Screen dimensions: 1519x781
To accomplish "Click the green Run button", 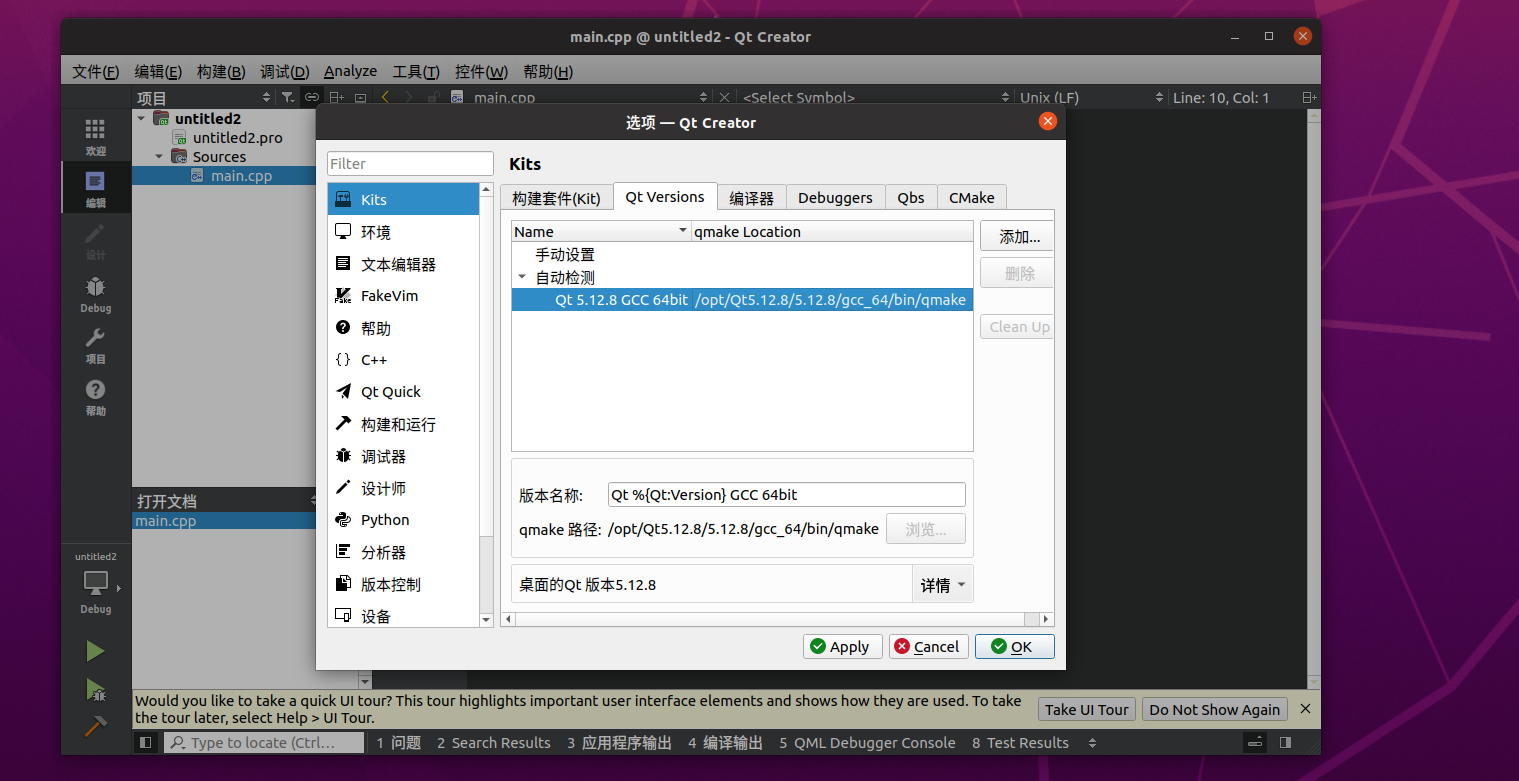I will pos(95,651).
